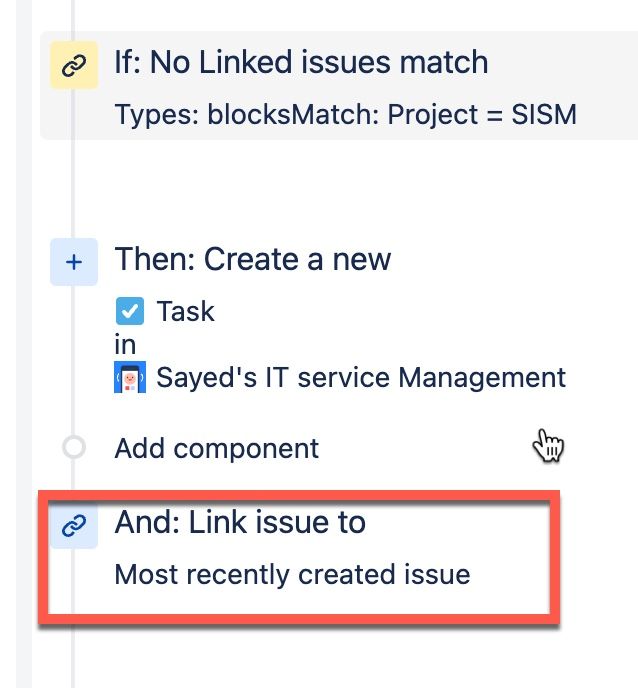Viewport: 638px width, 688px height.
Task: Open the If: No Linked issues match condition
Action: tap(301, 62)
